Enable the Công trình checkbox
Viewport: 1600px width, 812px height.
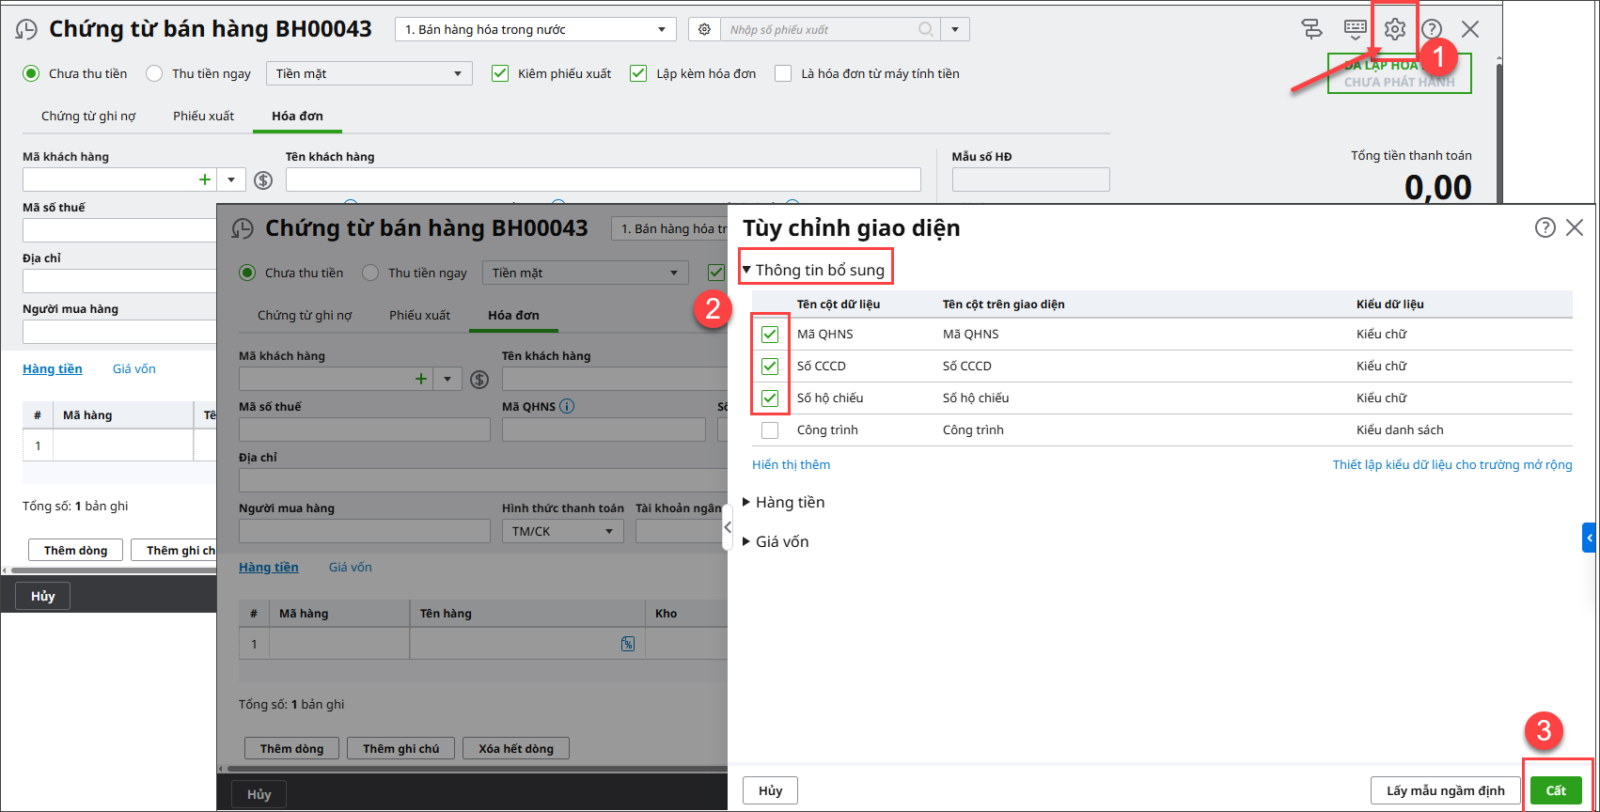click(x=770, y=430)
